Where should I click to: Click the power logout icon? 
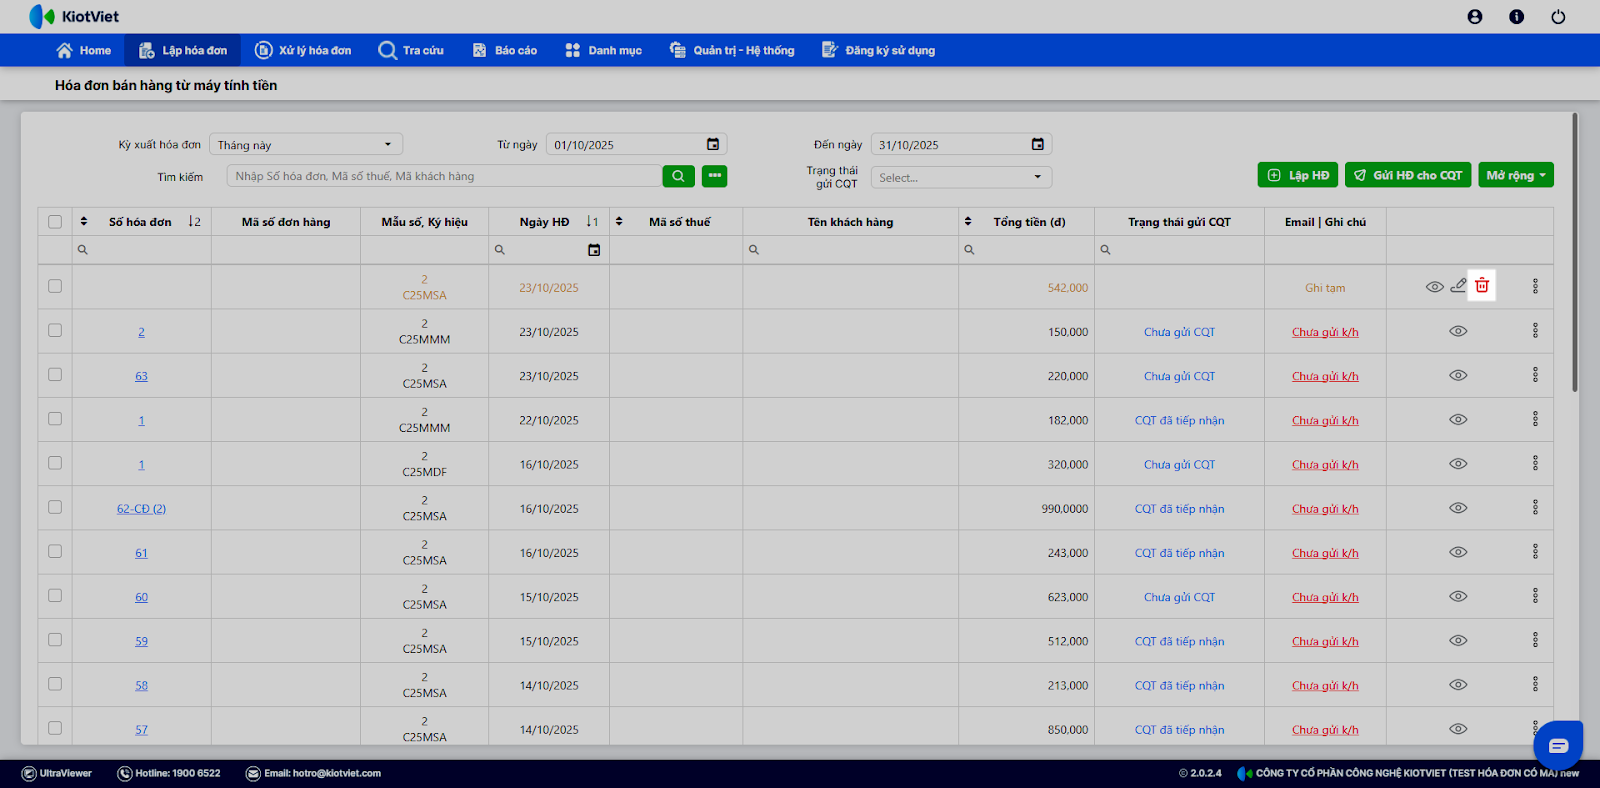click(1558, 17)
